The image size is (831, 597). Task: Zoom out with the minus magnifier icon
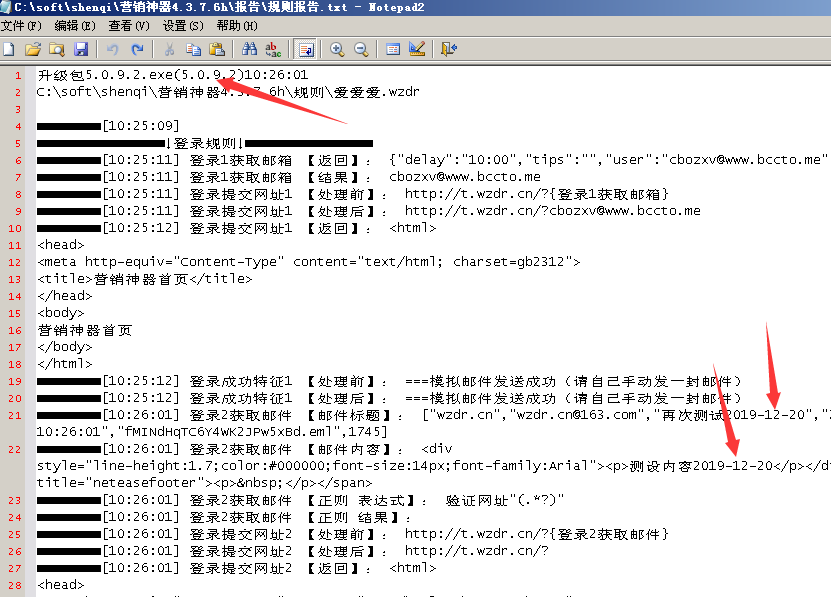[361, 49]
